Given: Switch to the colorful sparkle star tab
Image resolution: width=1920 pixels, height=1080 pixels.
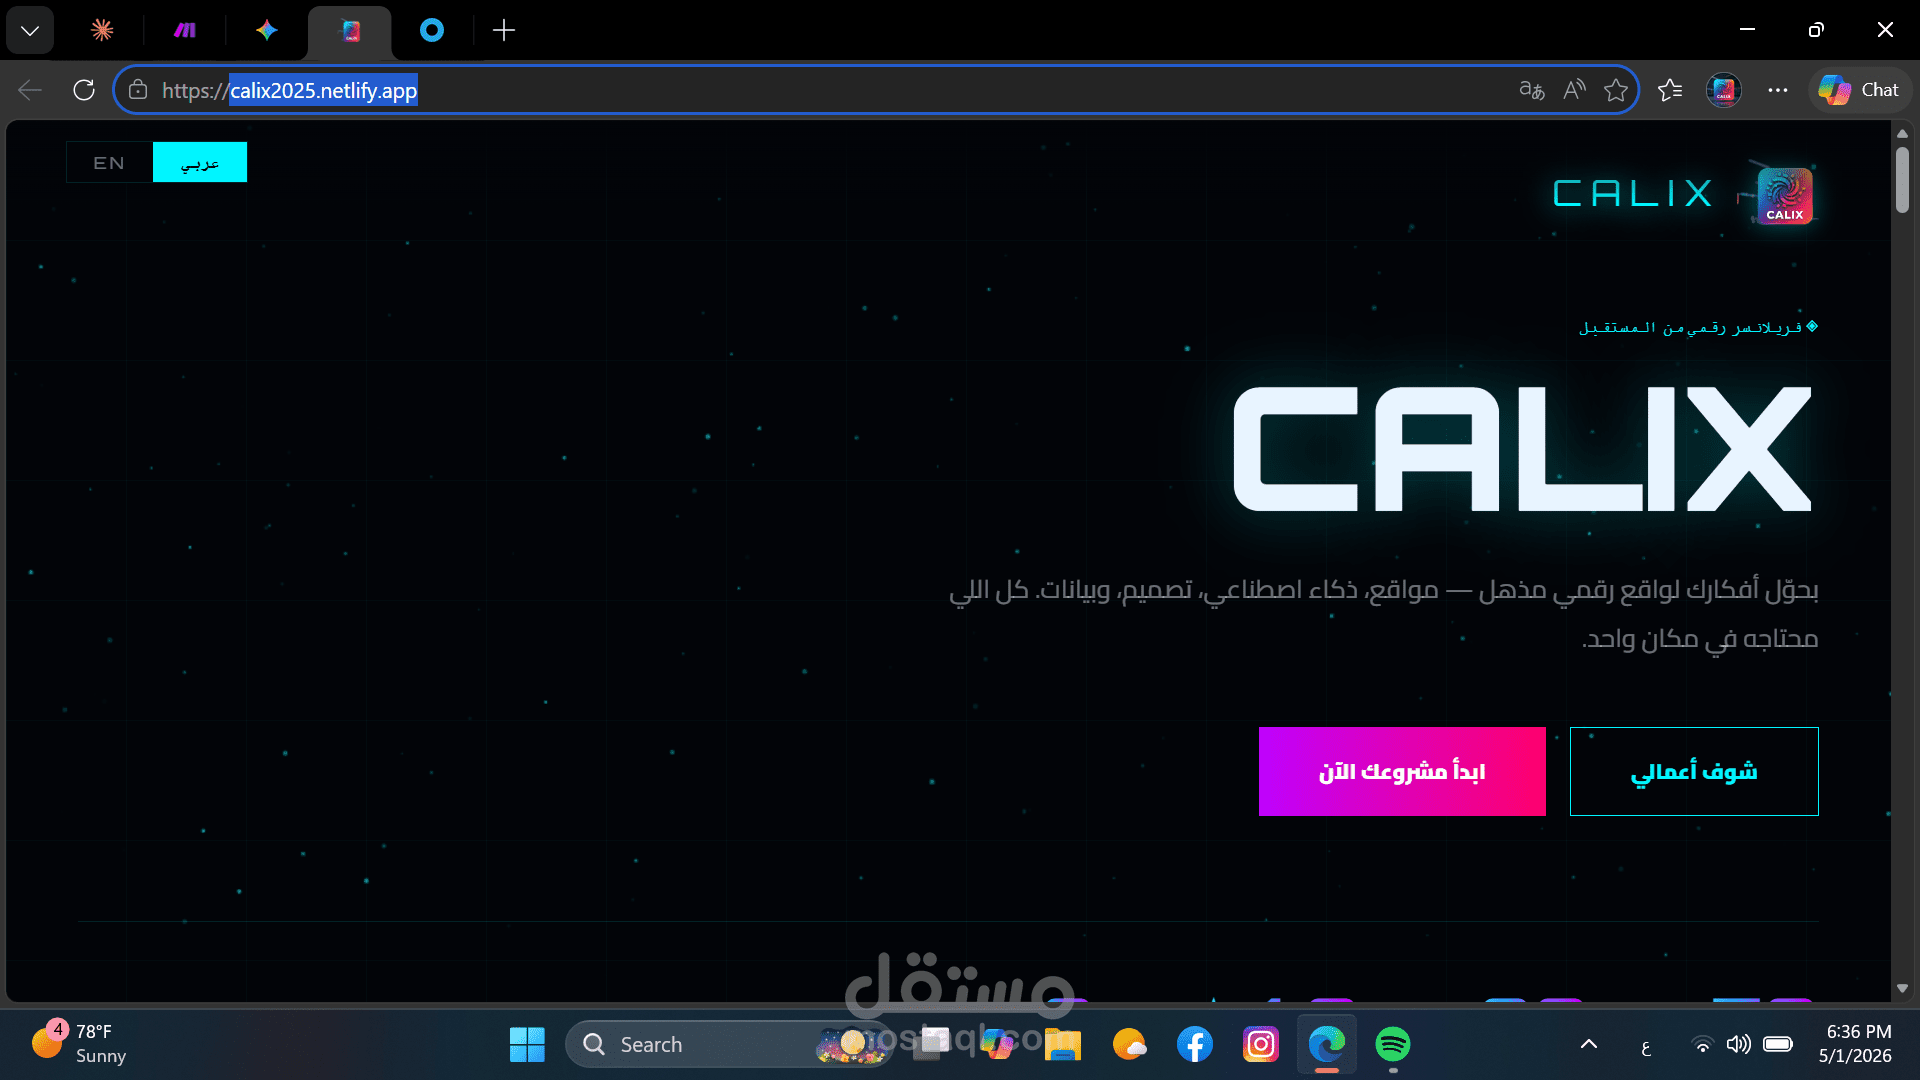Looking at the screenshot, I should (266, 30).
